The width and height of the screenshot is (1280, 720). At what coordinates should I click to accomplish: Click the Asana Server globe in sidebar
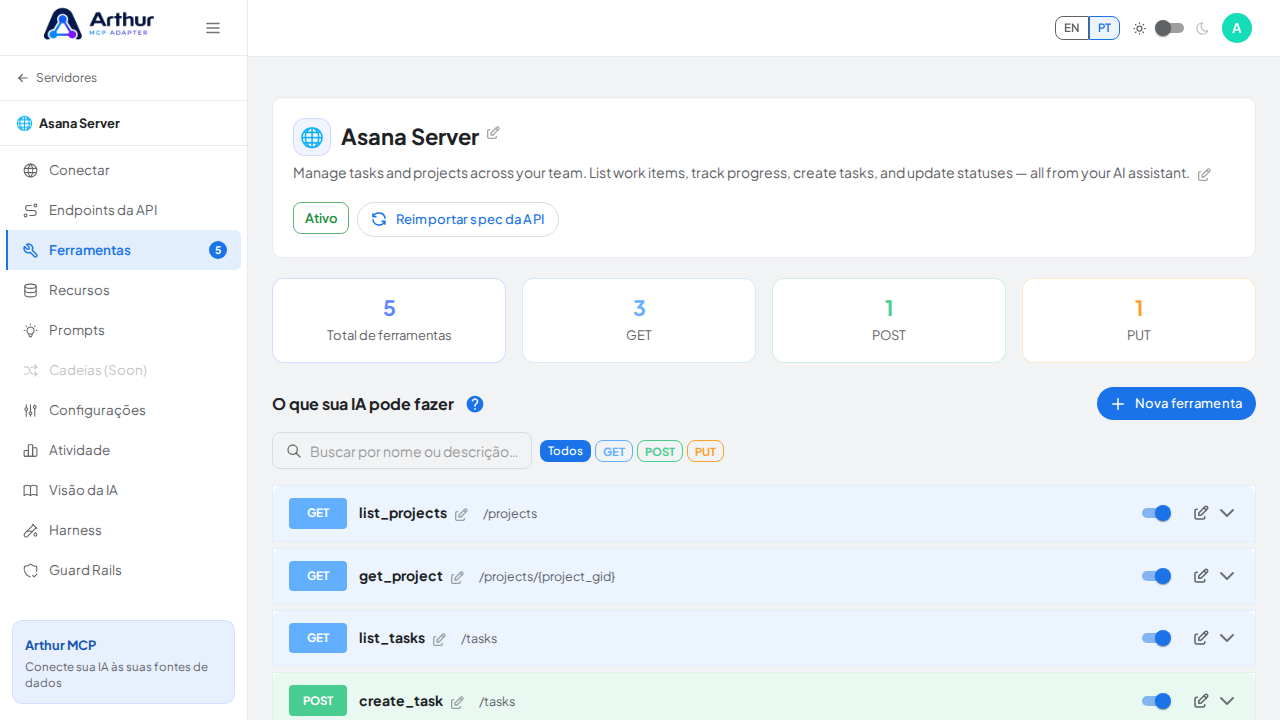pyautogui.click(x=24, y=124)
